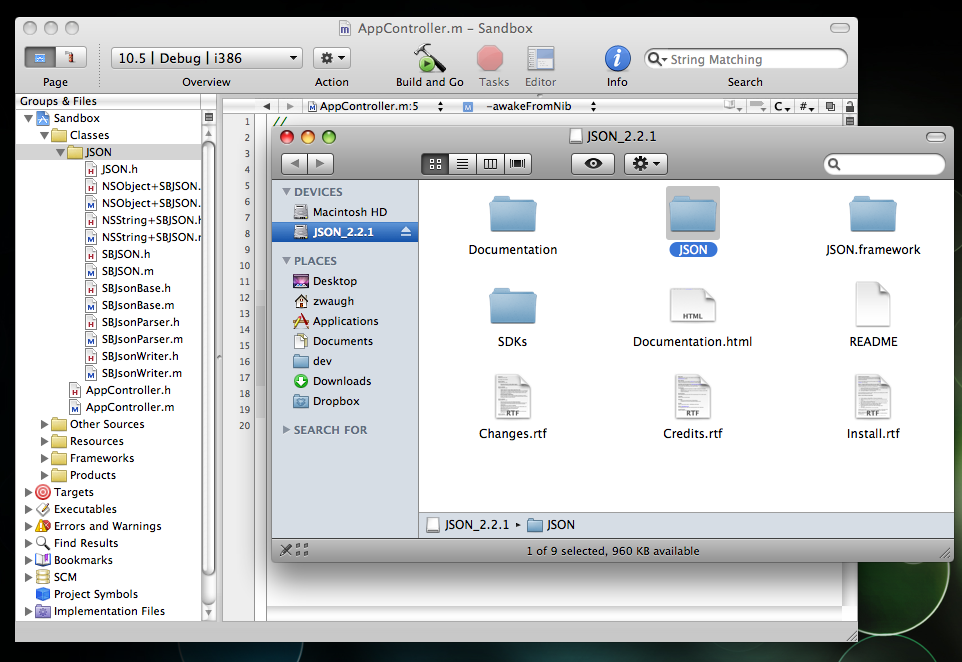Viewport: 962px width, 662px height.
Task: Open the Finder gear action menu
Action: [x=645, y=164]
